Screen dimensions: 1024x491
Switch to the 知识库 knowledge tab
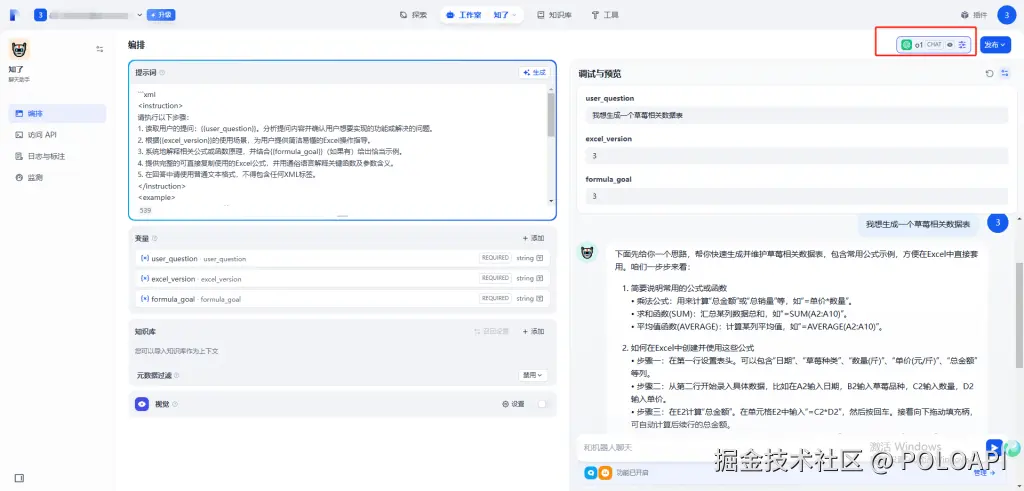554,15
